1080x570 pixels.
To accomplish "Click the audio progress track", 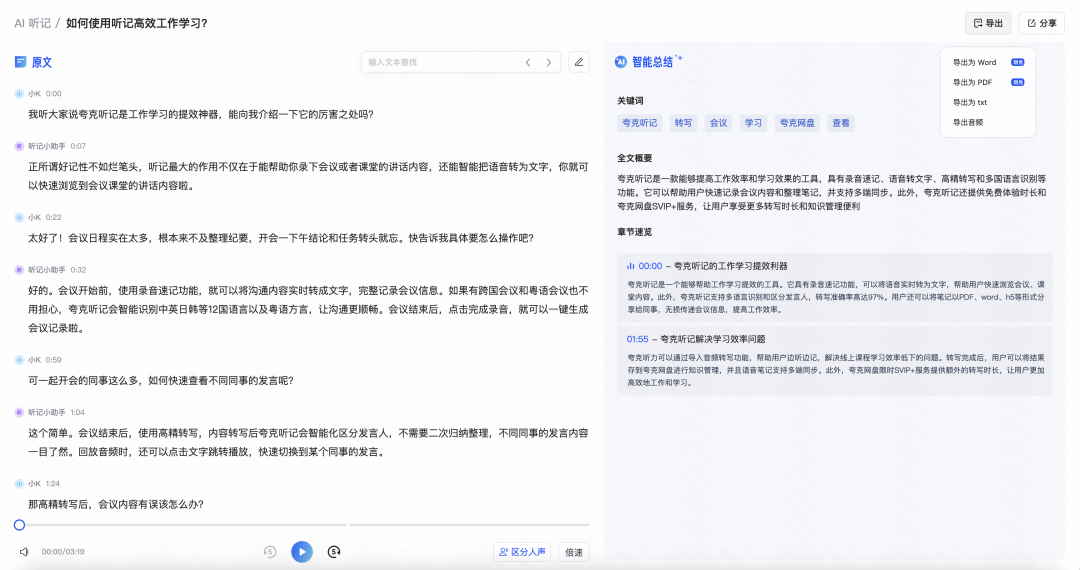I will [x=303, y=525].
